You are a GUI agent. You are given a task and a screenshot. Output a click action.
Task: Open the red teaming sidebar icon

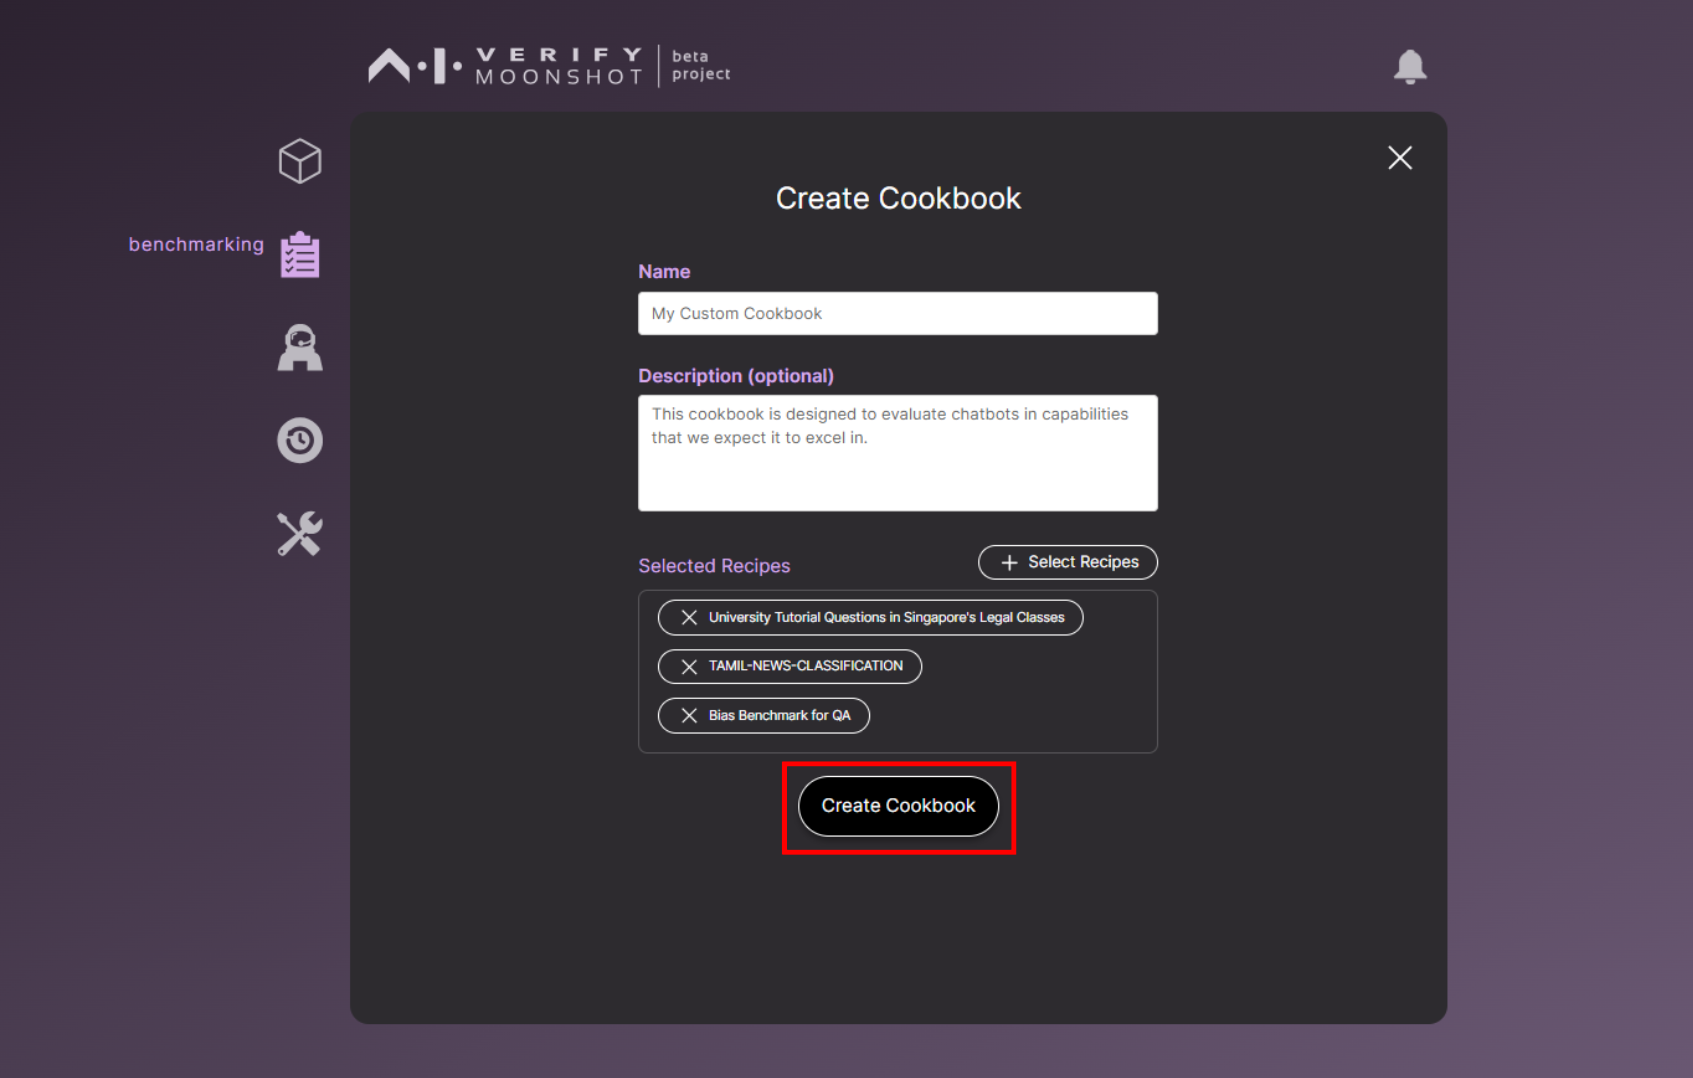tap(299, 347)
